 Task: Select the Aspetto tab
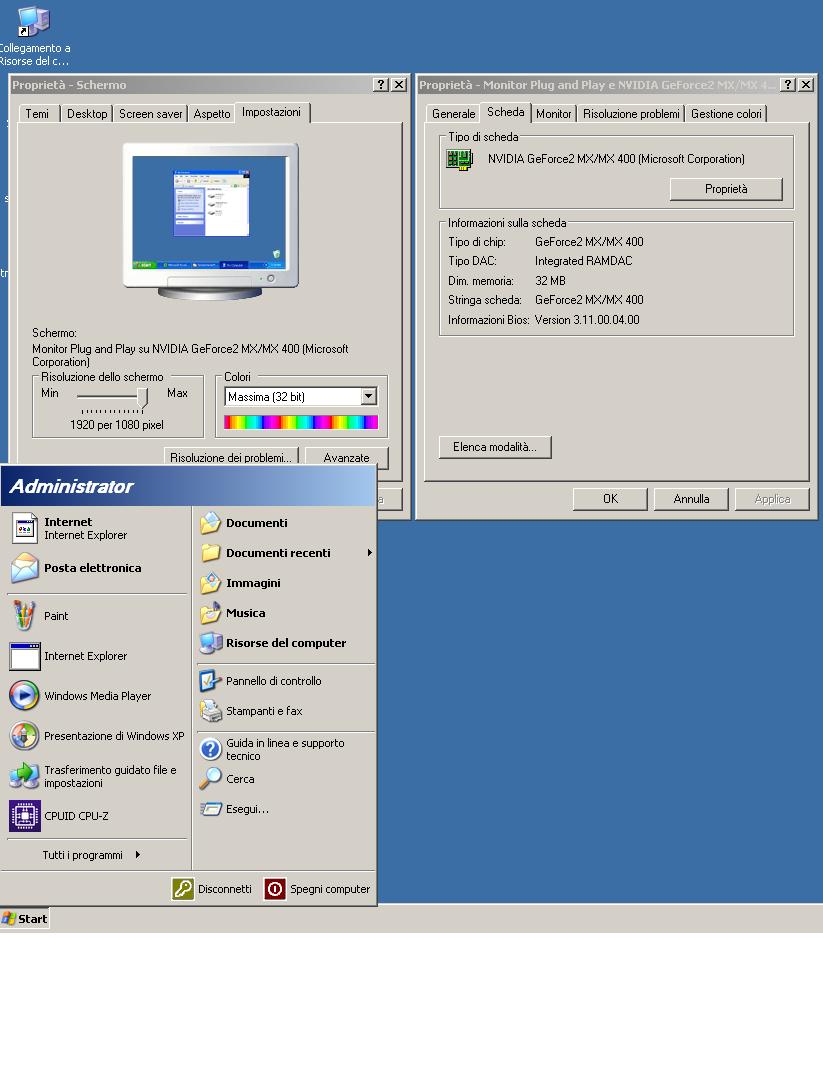[211, 114]
